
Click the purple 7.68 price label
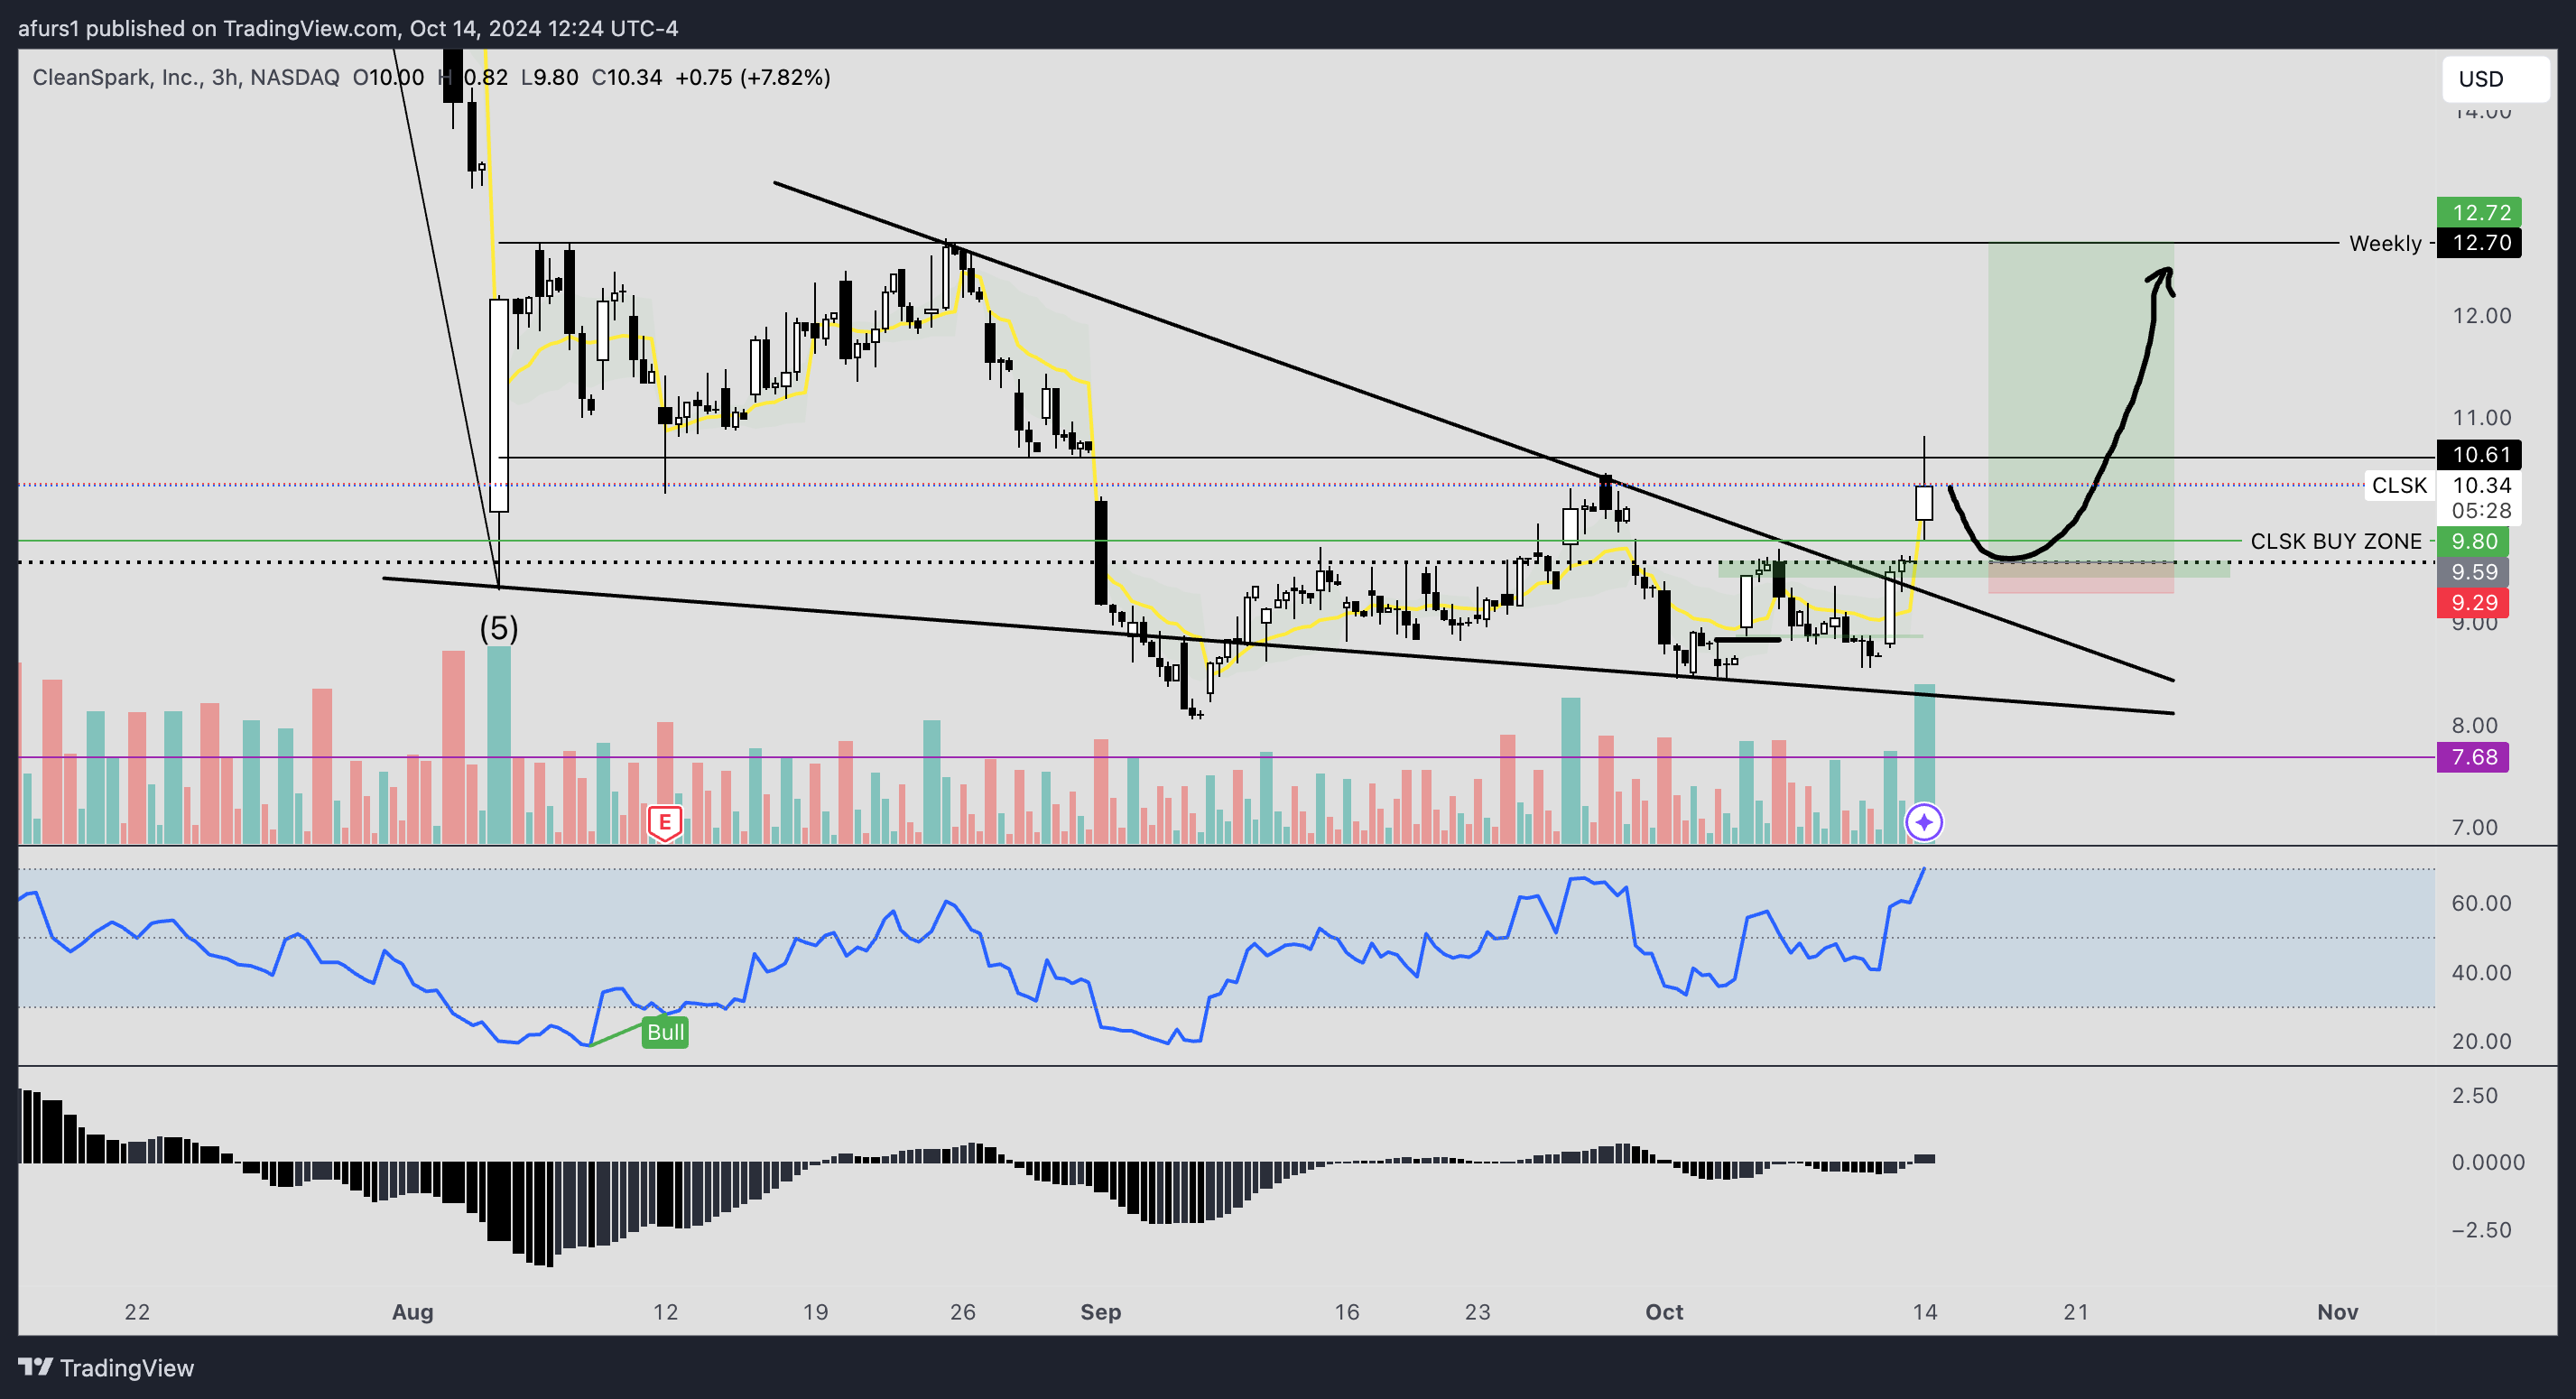2474,757
